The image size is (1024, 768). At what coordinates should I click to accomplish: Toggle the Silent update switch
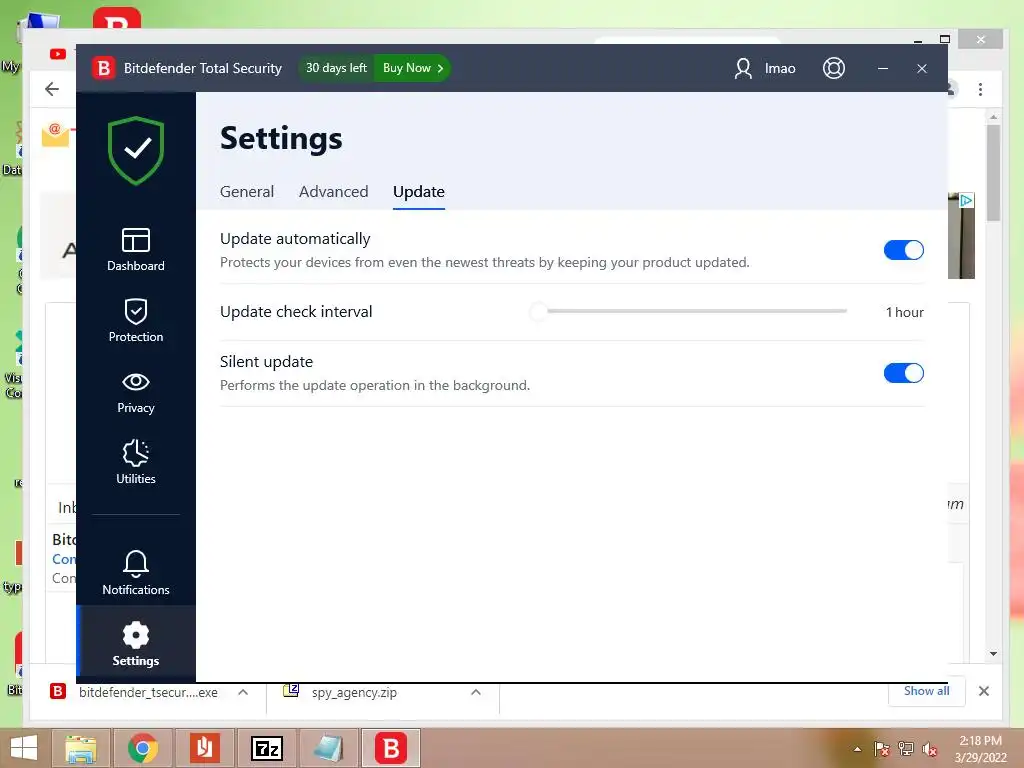[904, 373]
